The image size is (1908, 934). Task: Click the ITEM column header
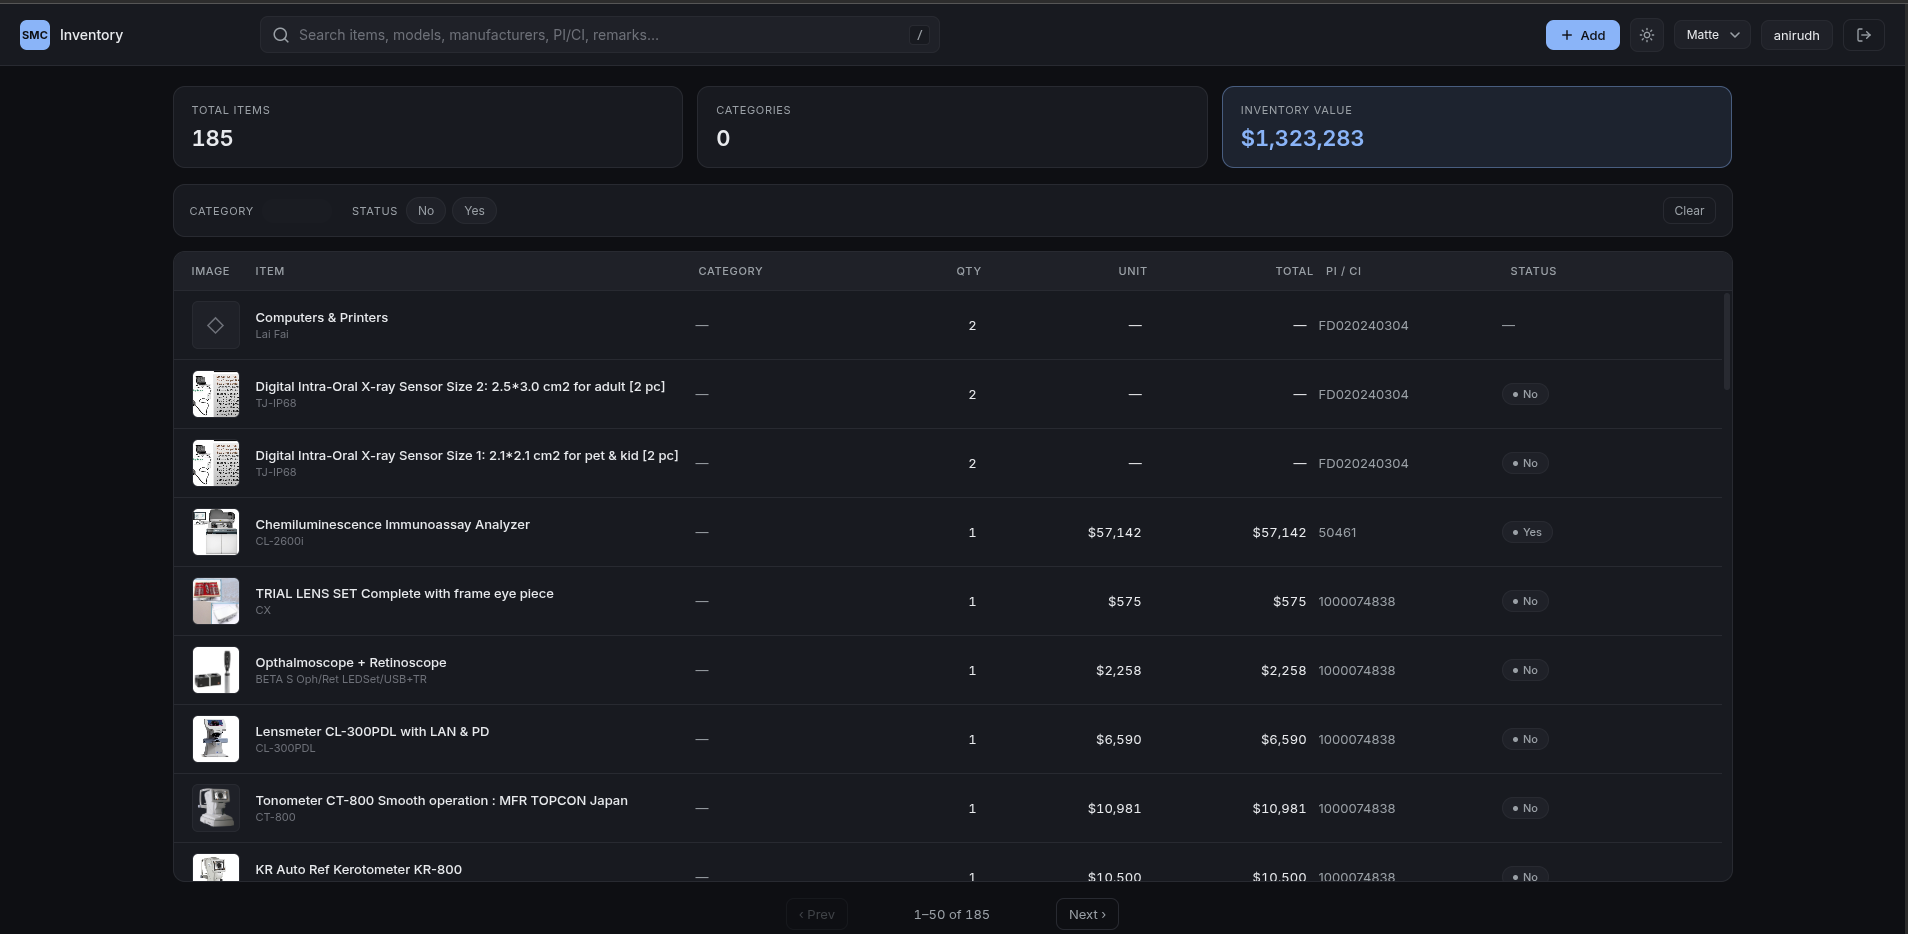tap(270, 271)
